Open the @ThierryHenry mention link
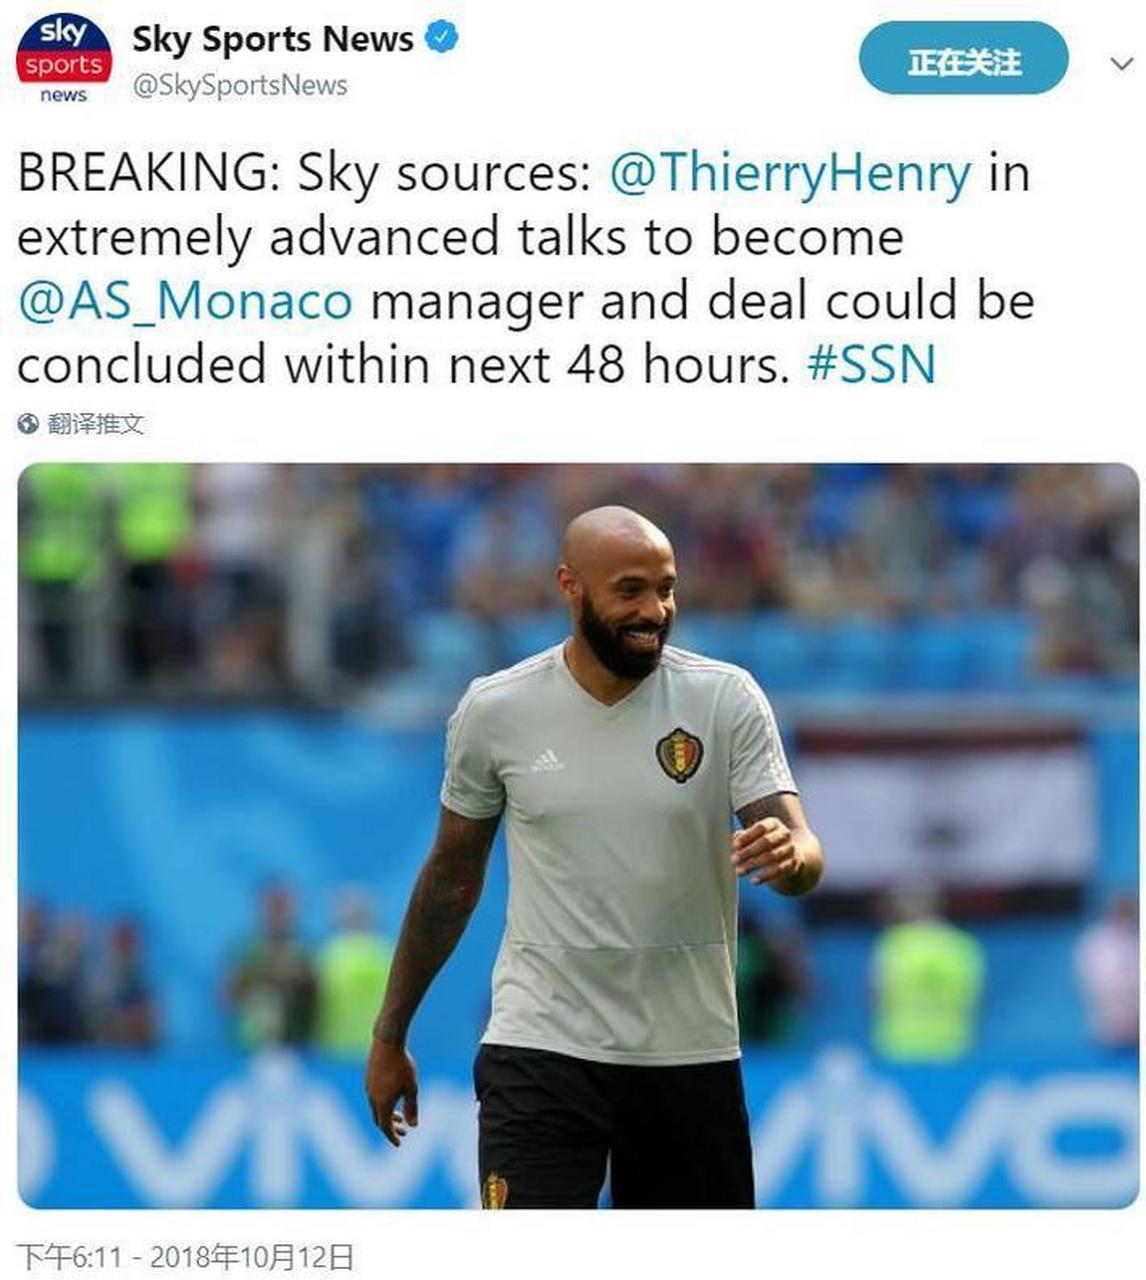 tap(790, 173)
